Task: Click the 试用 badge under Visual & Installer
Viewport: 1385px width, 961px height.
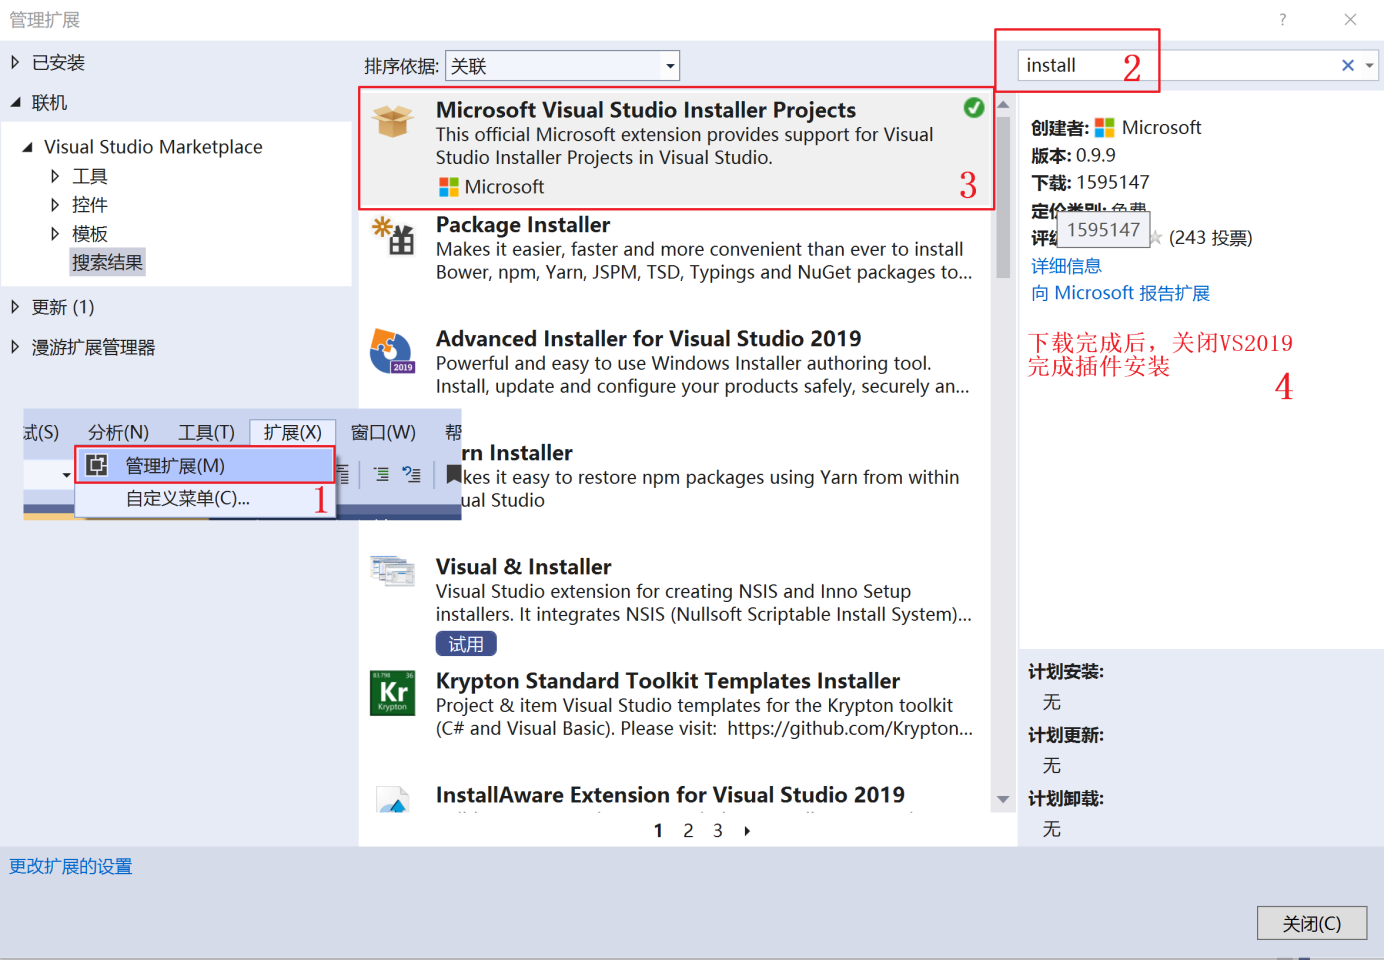Action: click(466, 644)
